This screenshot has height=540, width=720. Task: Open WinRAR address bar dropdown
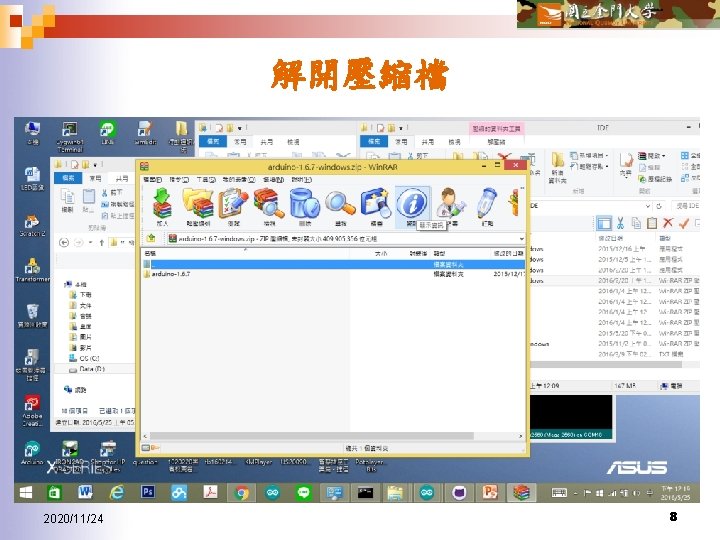click(x=521, y=239)
